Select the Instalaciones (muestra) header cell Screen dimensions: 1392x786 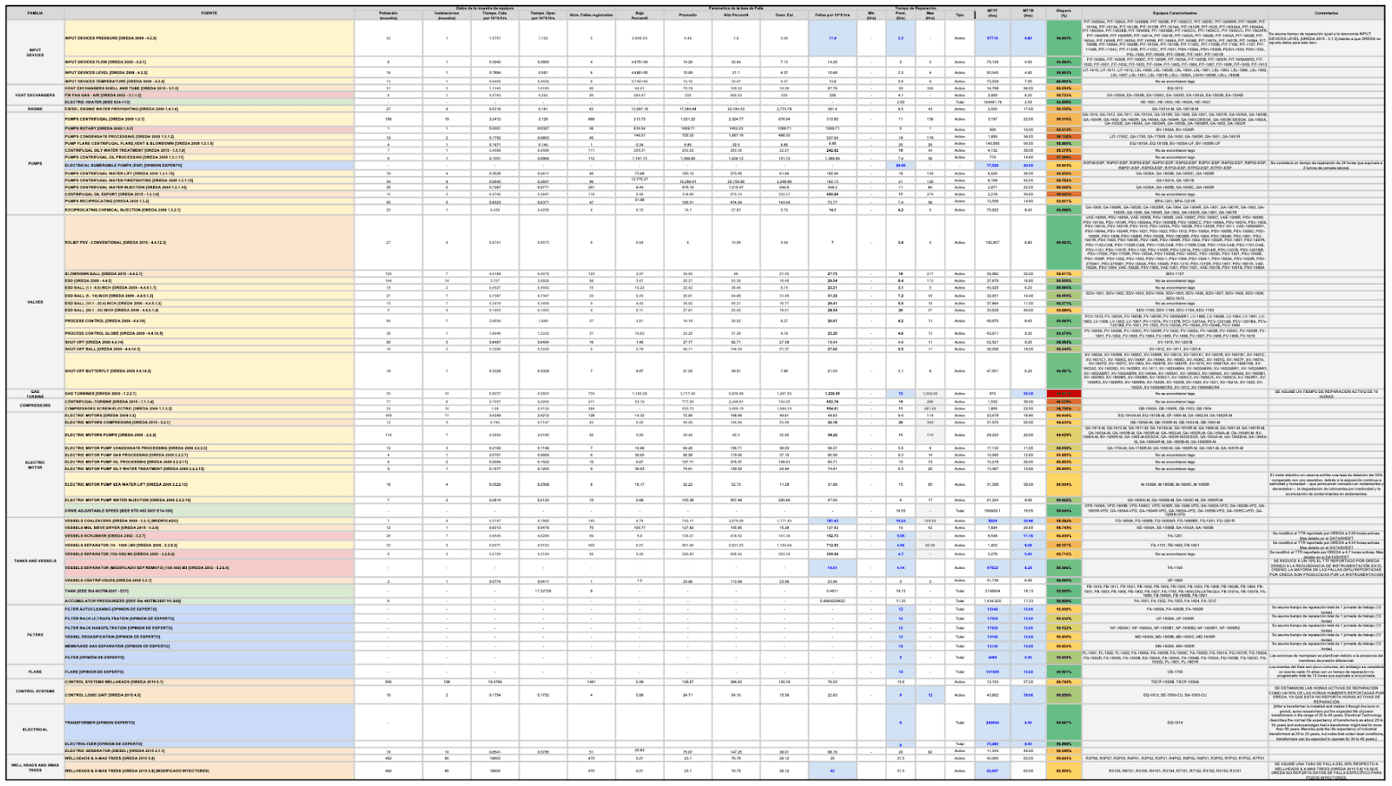tap(446, 15)
